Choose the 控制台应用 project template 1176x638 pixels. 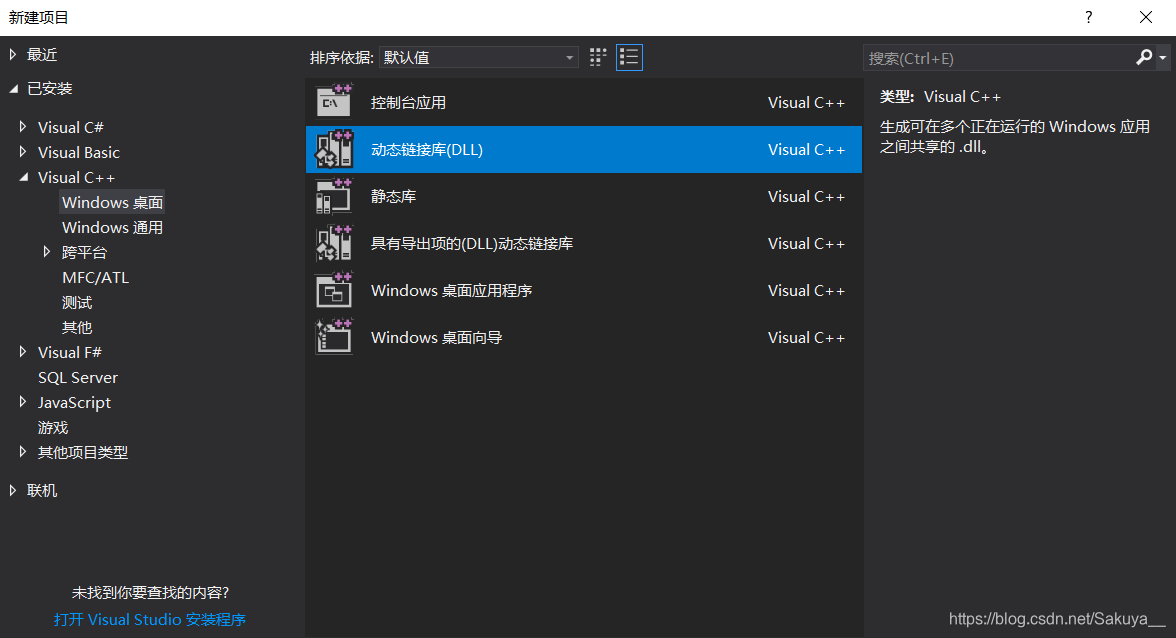point(584,102)
